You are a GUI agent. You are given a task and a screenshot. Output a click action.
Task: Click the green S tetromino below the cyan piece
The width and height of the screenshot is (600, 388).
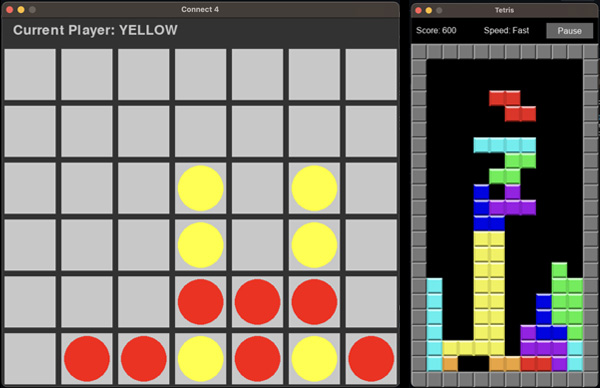[512, 169]
